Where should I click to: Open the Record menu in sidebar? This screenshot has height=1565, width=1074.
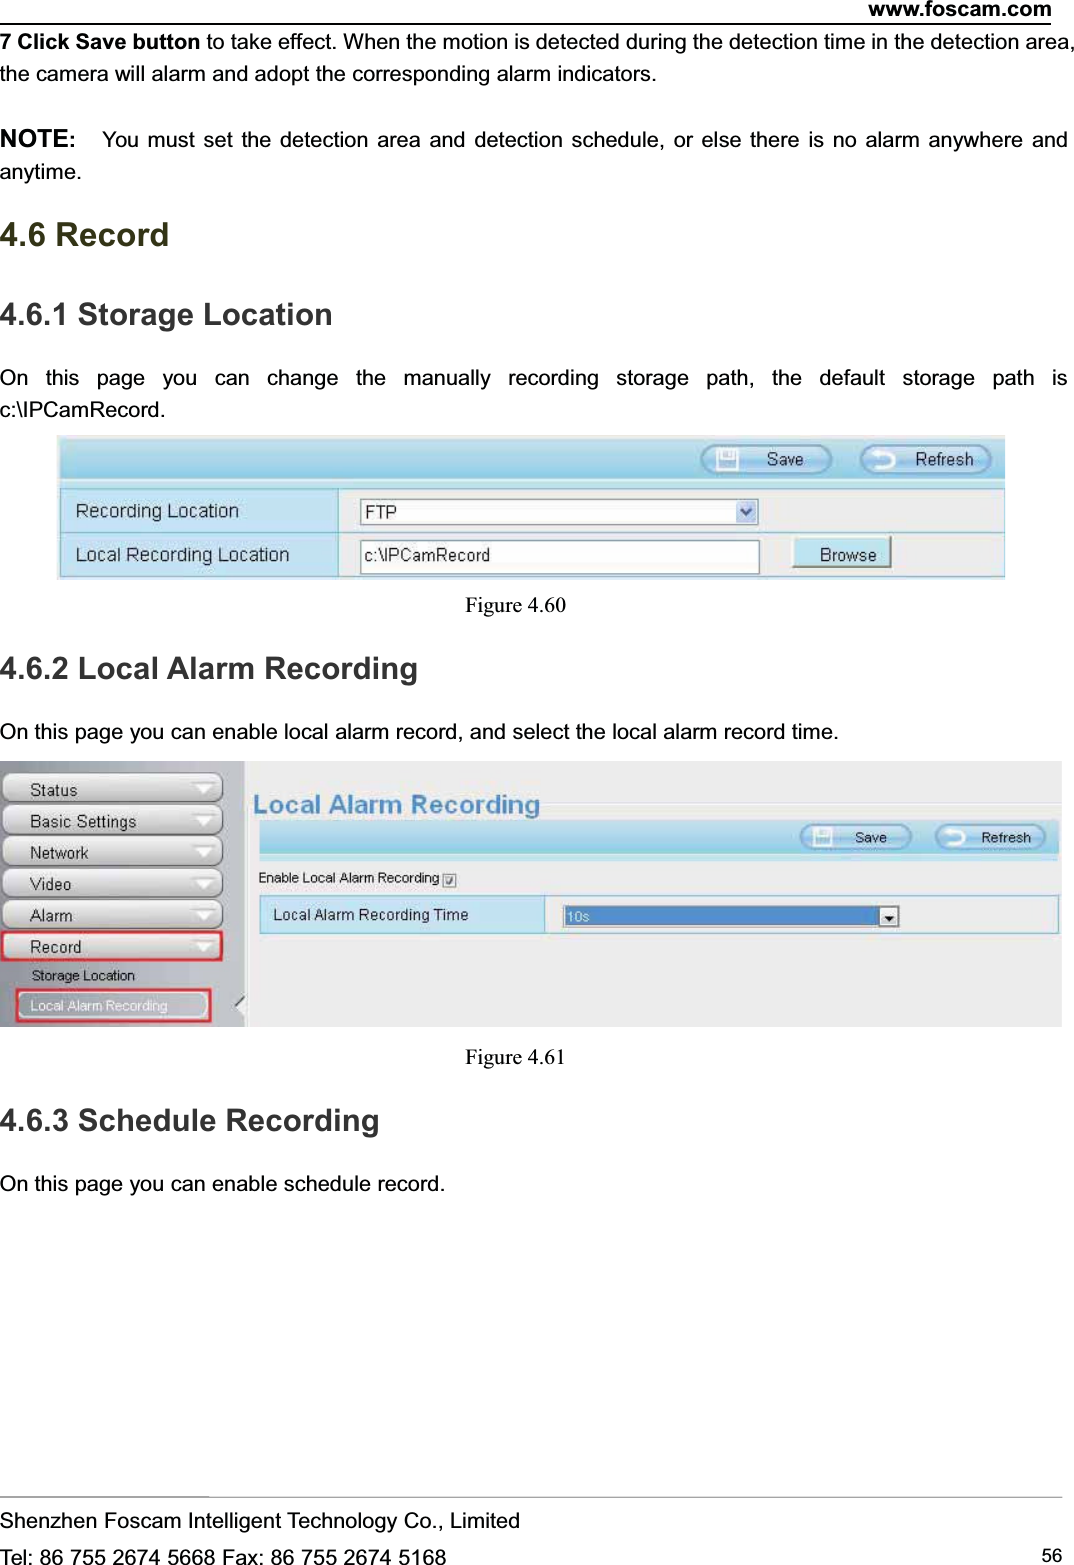[x=112, y=946]
